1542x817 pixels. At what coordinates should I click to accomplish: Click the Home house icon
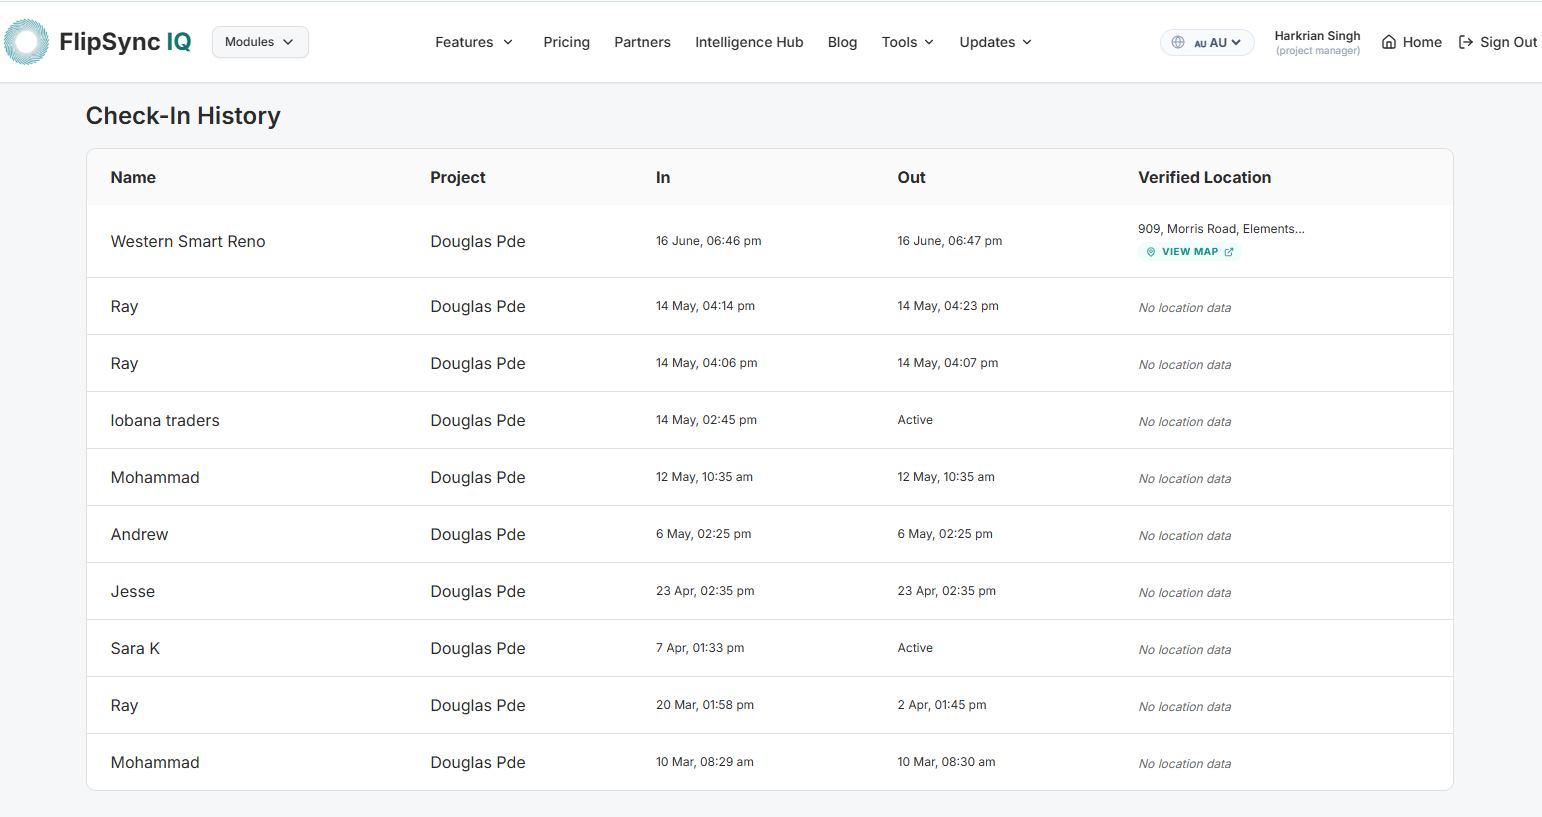coord(1389,42)
